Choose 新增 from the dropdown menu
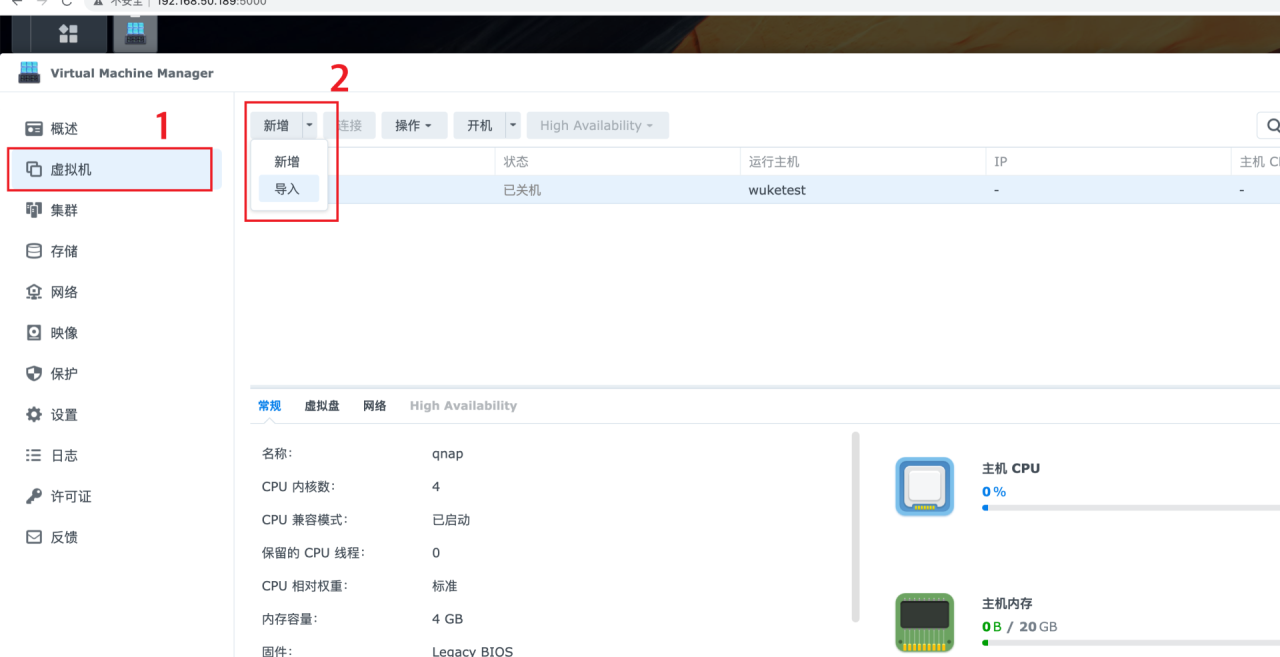The image size is (1280, 657). point(288,161)
